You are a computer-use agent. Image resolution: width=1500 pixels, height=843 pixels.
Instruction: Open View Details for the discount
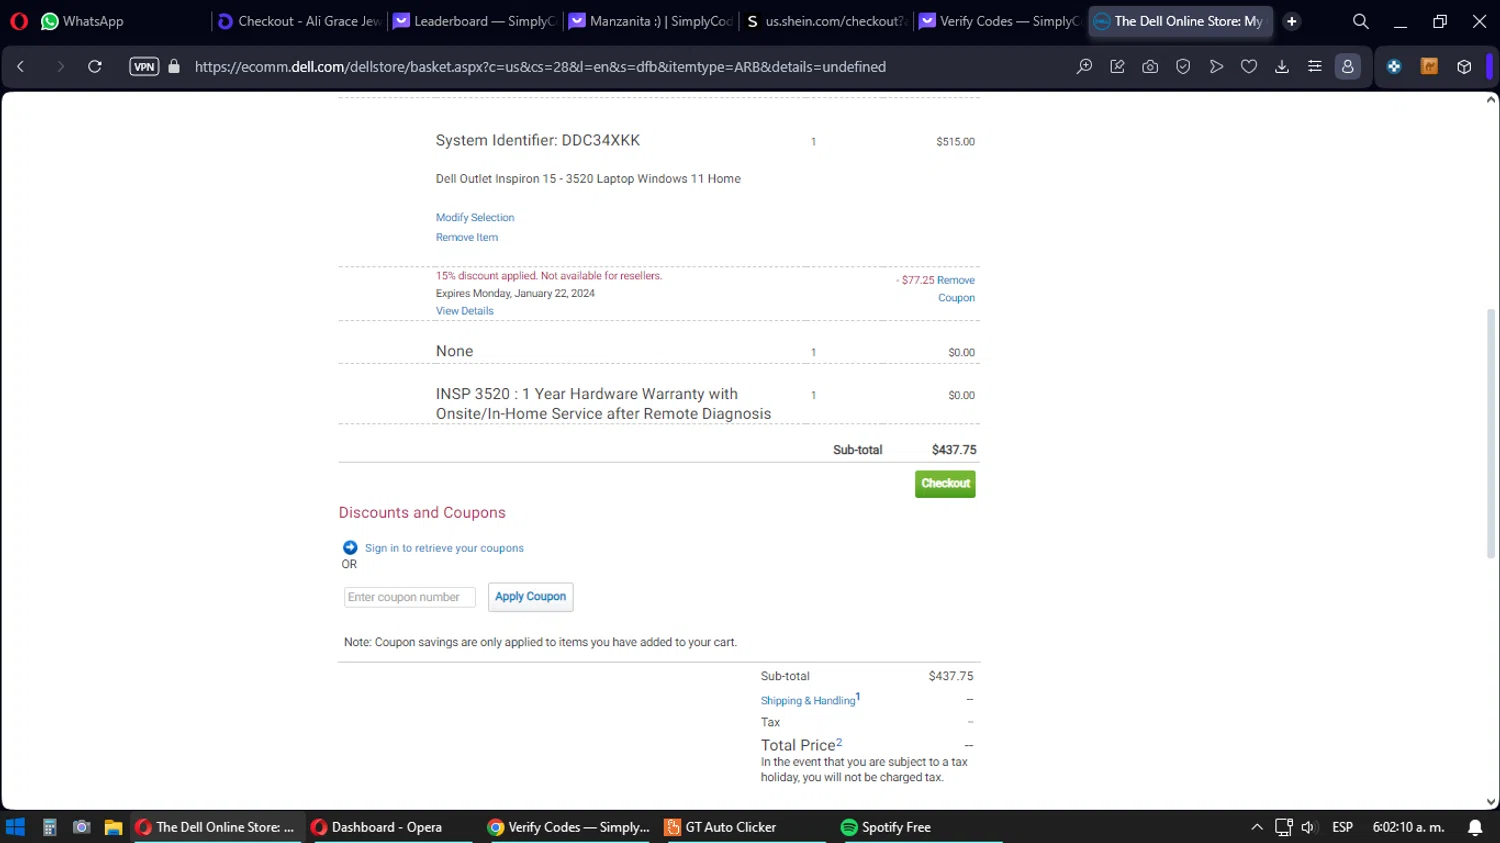[x=464, y=311]
